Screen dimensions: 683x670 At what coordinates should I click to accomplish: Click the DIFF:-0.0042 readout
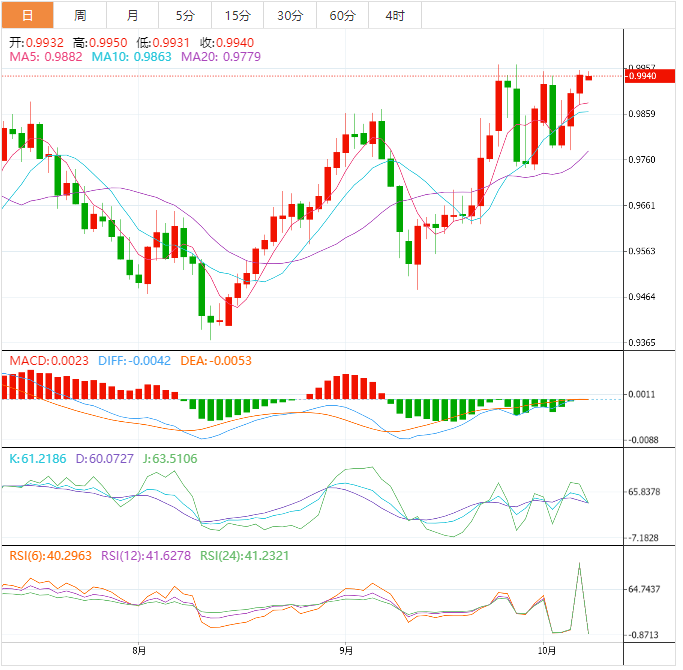click(135, 361)
